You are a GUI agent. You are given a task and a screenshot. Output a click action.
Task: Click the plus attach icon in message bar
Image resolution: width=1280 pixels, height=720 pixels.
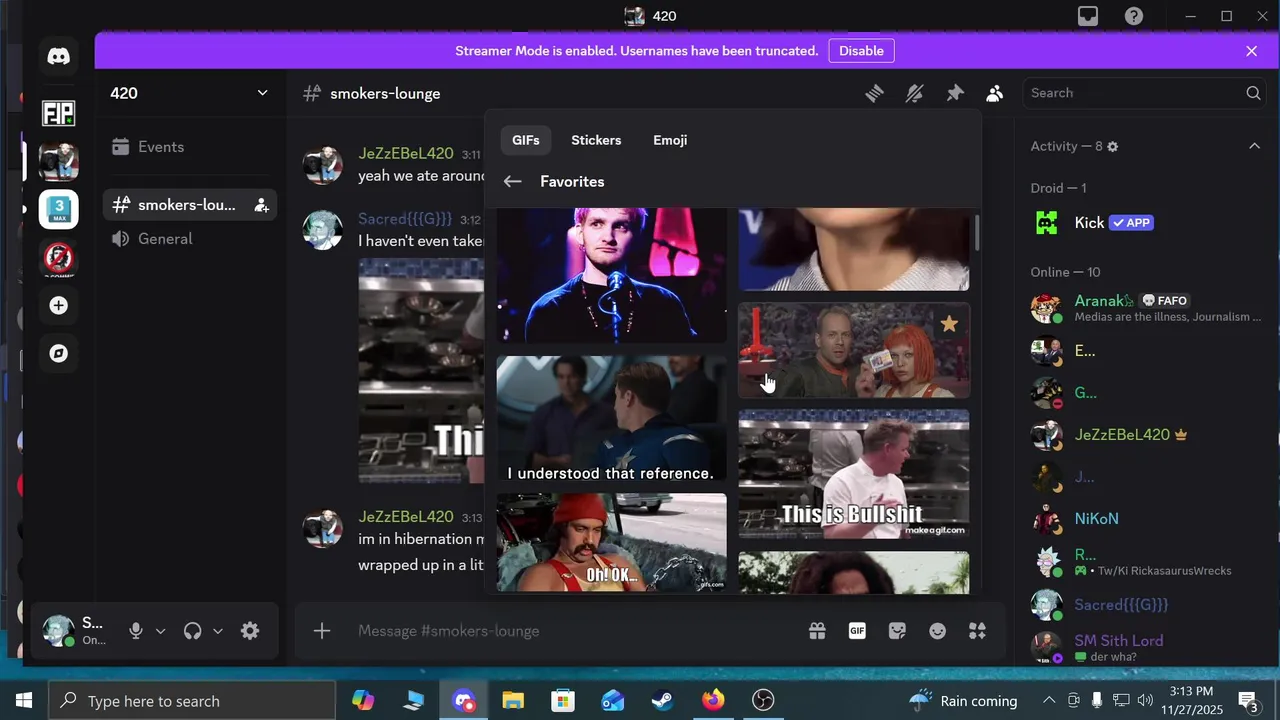[x=321, y=631]
